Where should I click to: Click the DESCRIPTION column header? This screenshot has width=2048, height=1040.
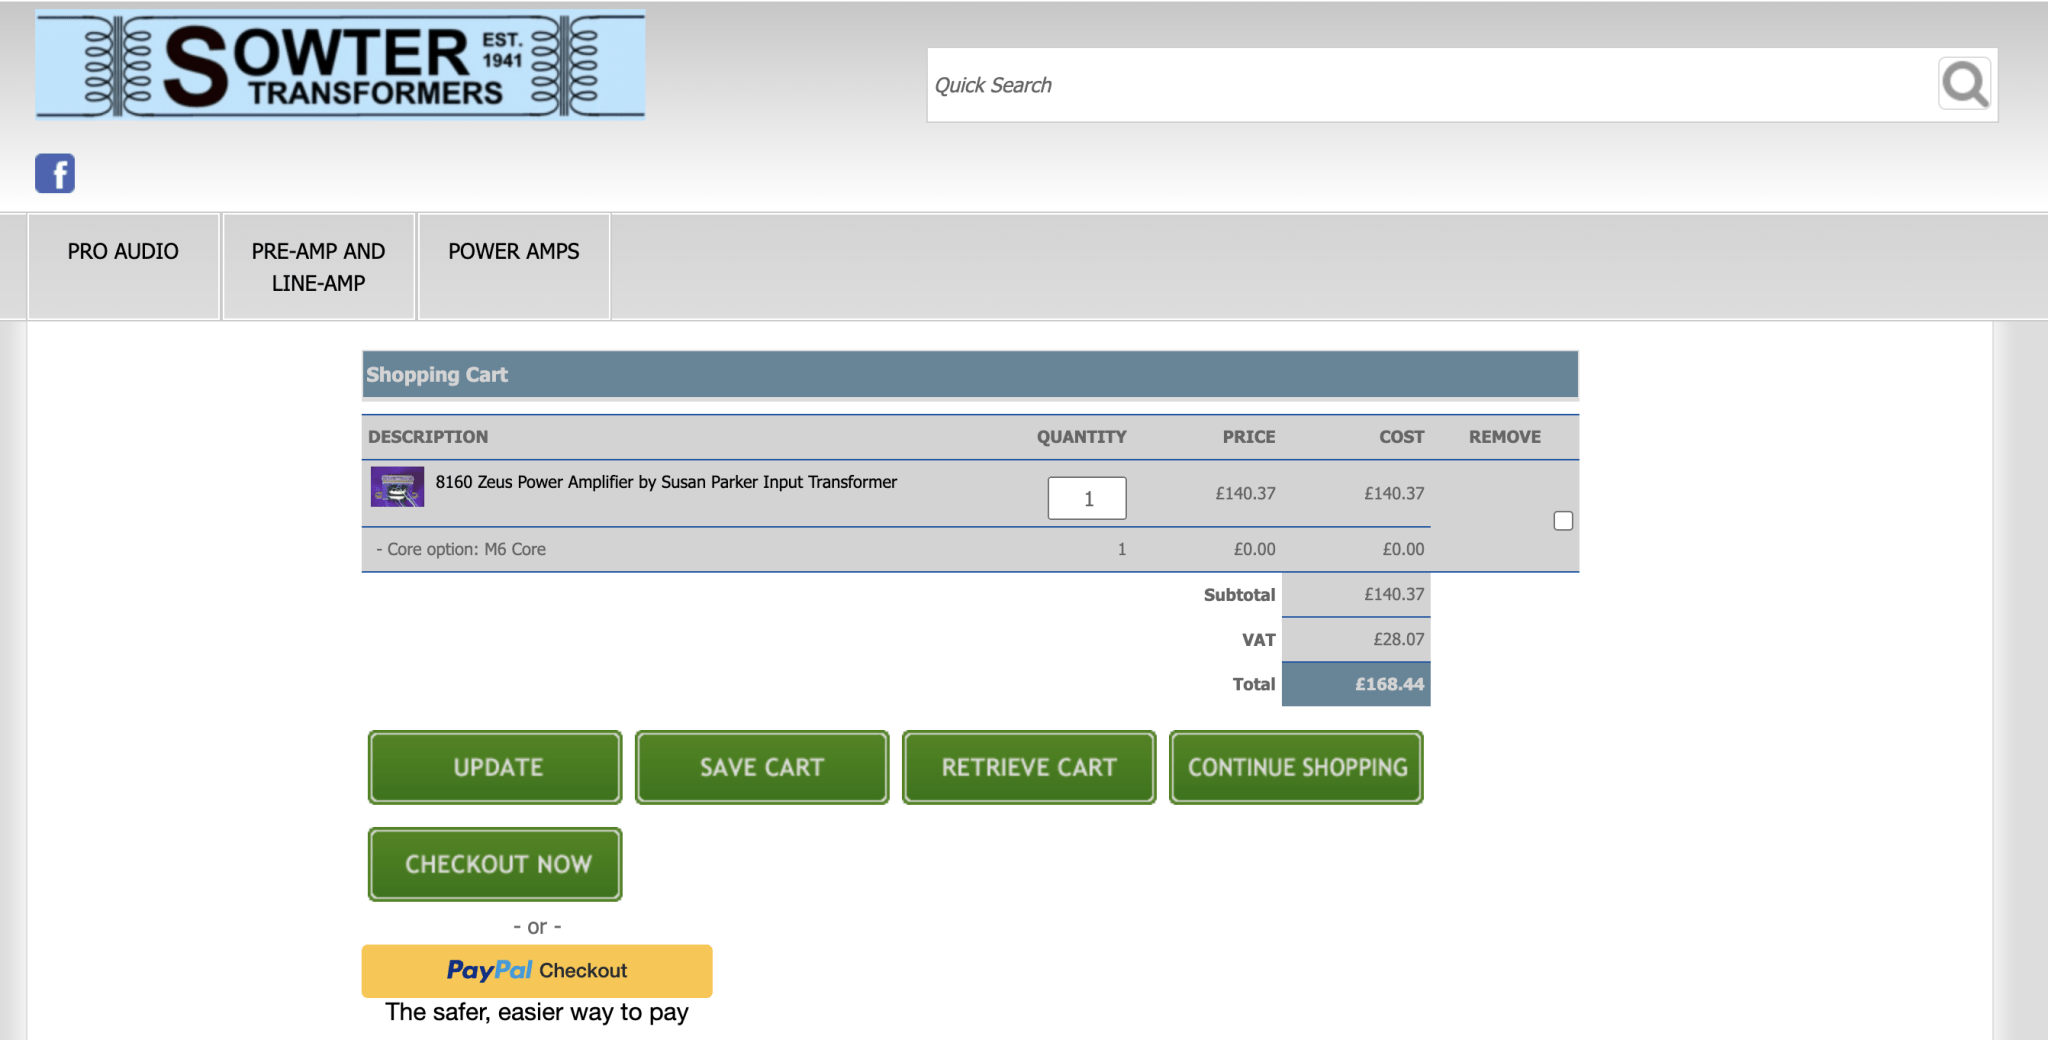pyautogui.click(x=428, y=437)
